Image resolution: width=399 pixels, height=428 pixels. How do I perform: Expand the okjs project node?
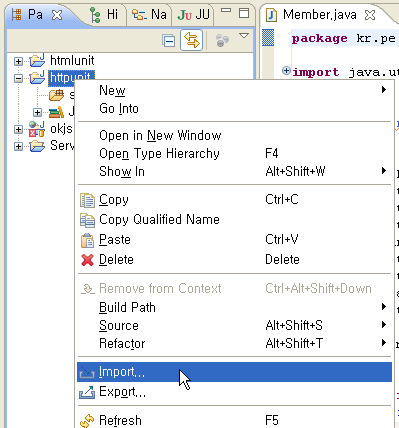[18, 129]
